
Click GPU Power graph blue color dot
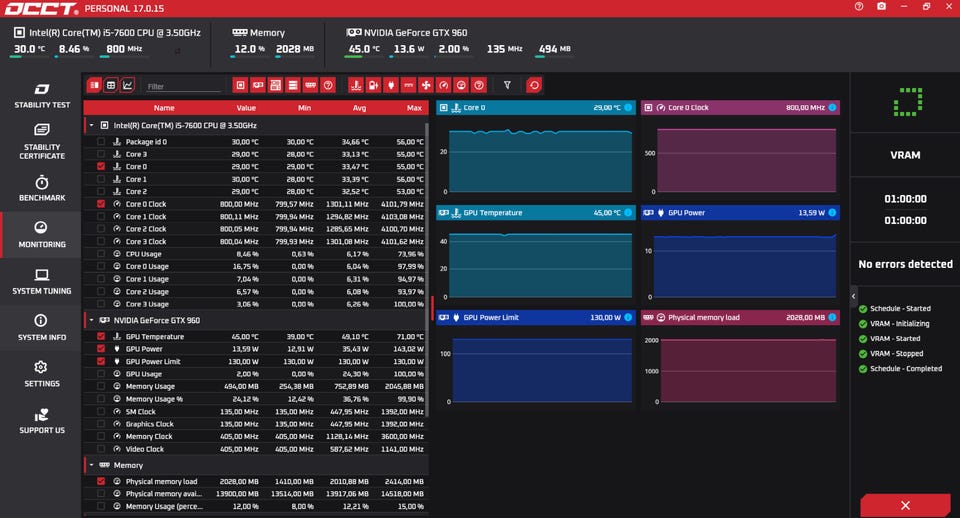click(x=832, y=213)
